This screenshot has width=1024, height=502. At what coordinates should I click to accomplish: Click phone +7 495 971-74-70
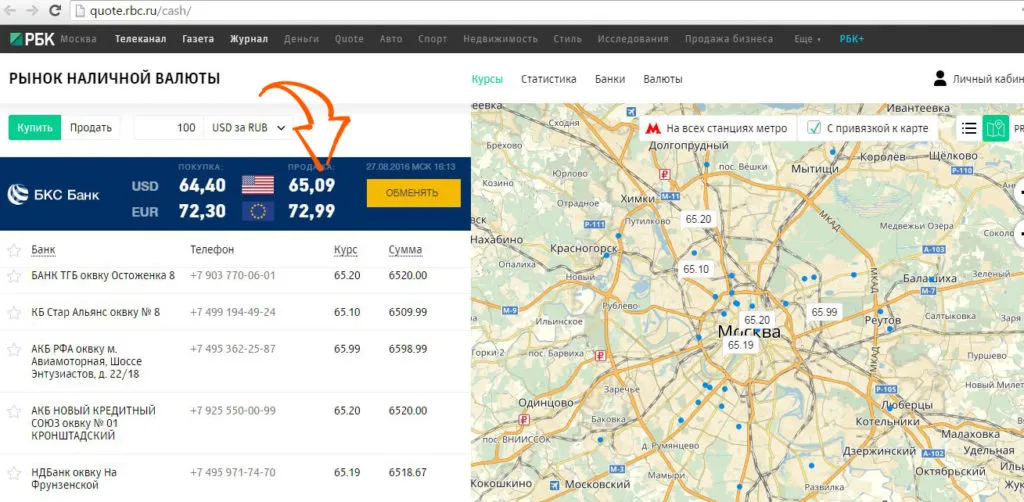tap(232, 472)
